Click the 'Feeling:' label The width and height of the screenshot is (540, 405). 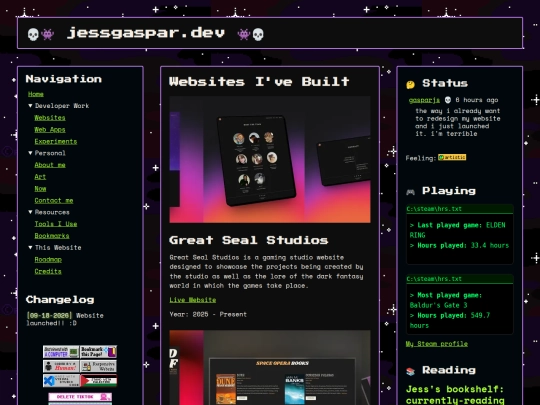pos(421,158)
